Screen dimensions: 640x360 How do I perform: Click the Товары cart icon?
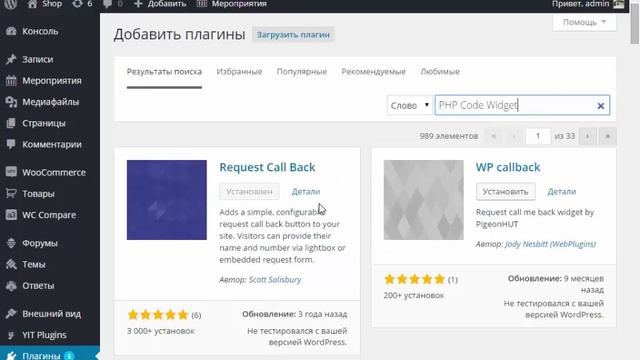tap(11, 193)
